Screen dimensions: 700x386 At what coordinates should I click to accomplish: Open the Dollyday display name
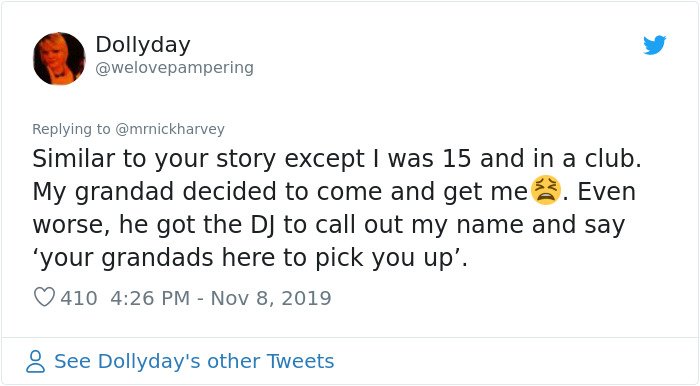tap(143, 44)
